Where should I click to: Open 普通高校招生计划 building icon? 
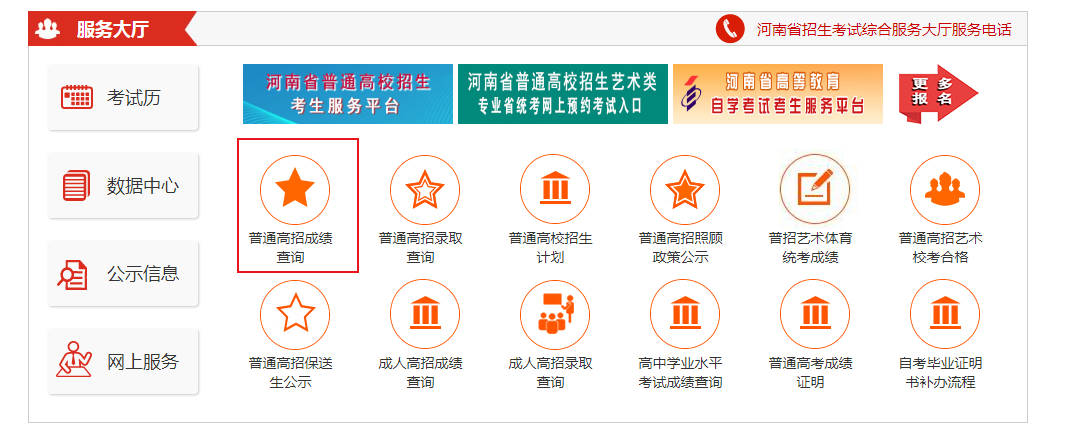555,190
